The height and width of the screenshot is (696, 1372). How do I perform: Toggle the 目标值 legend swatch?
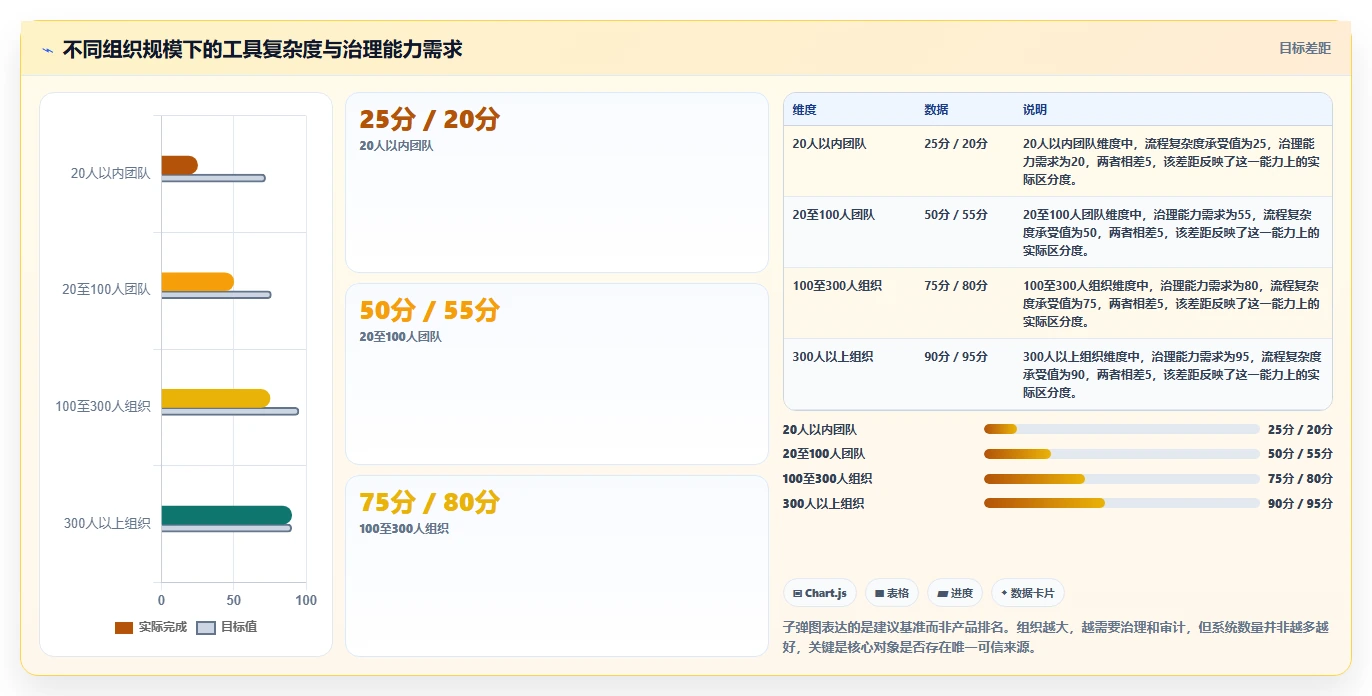(206, 628)
